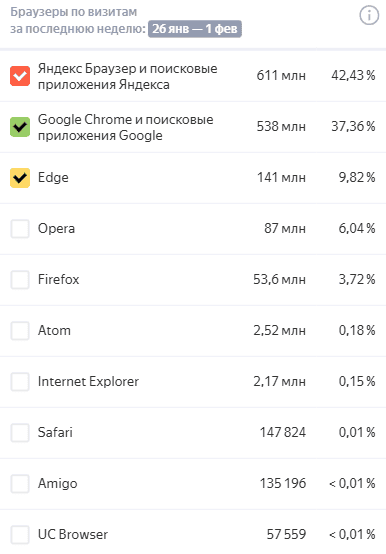Select the Safari checkbox
The image size is (386, 554).
click(x=20, y=432)
